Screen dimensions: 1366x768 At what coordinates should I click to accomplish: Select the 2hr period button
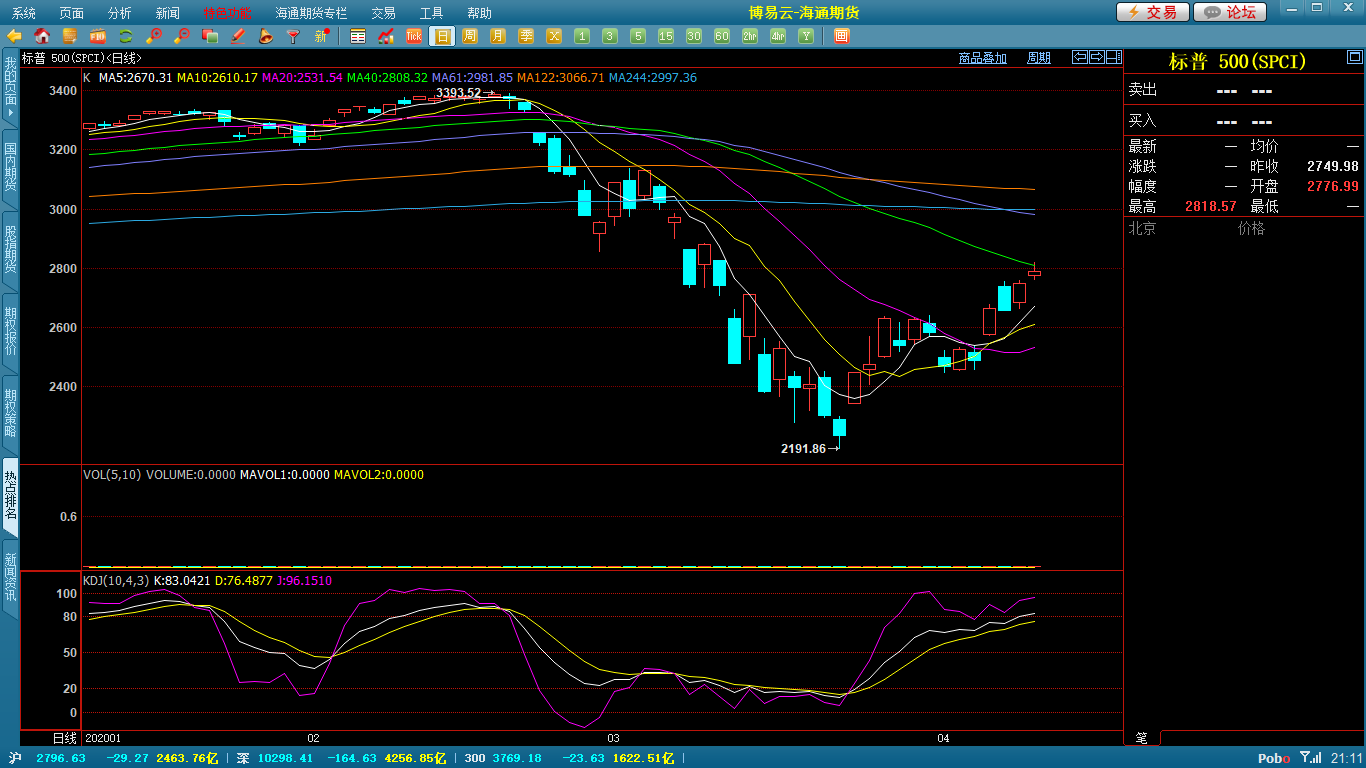tap(750, 36)
